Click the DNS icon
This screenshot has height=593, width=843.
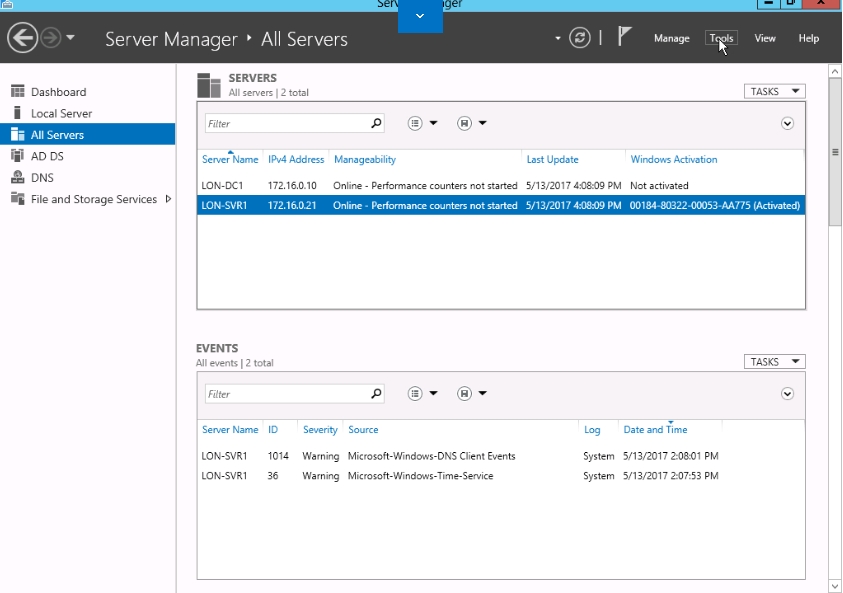pyautogui.click(x=18, y=177)
